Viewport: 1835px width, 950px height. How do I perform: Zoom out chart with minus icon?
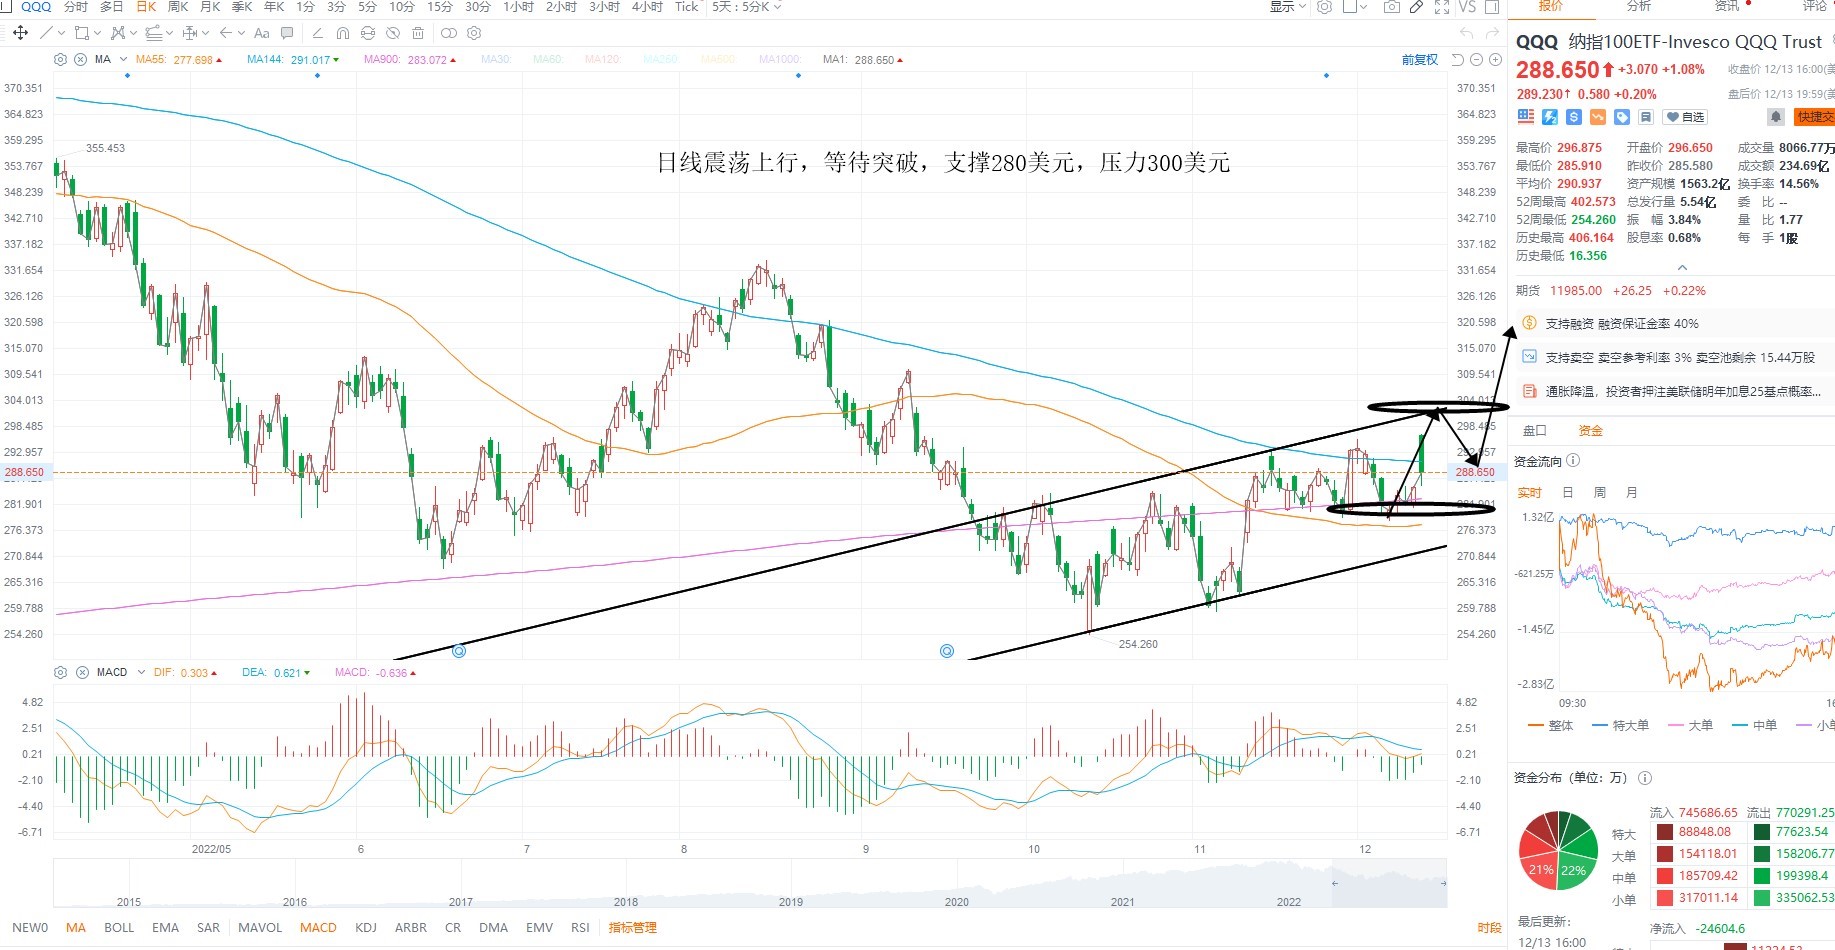pyautogui.click(x=1476, y=60)
